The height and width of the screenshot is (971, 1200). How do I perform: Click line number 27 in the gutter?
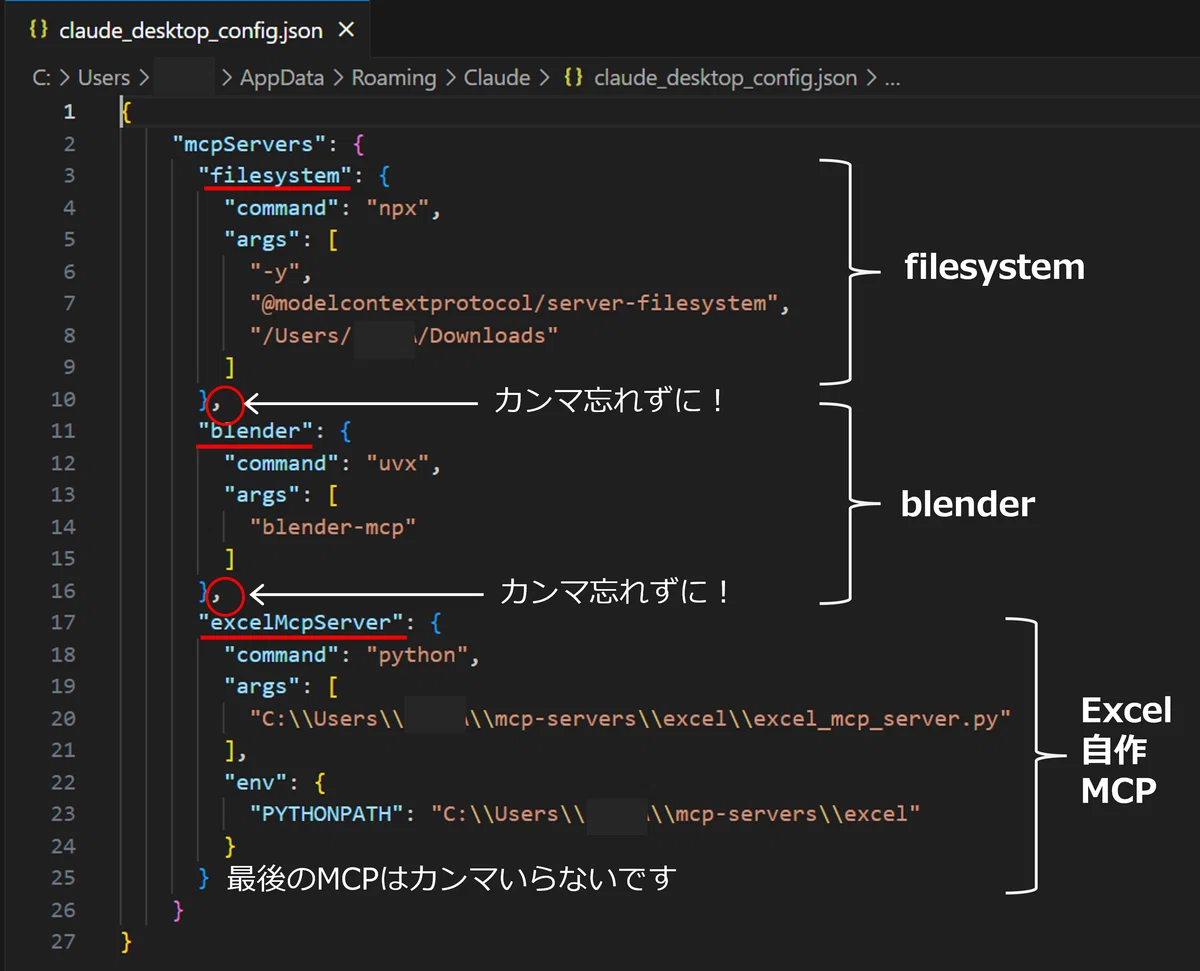pyautogui.click(x=63, y=943)
